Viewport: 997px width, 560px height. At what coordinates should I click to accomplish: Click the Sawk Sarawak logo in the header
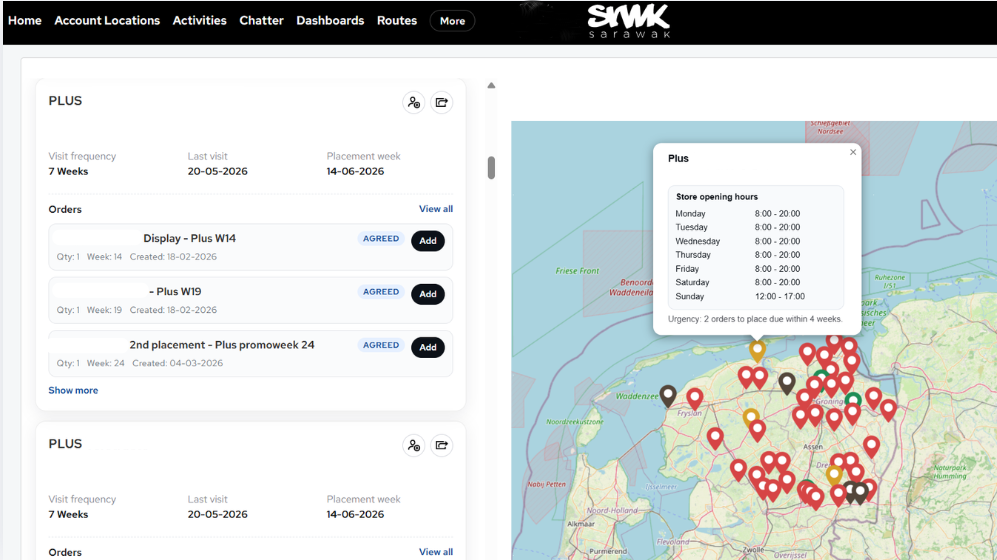tap(628, 21)
